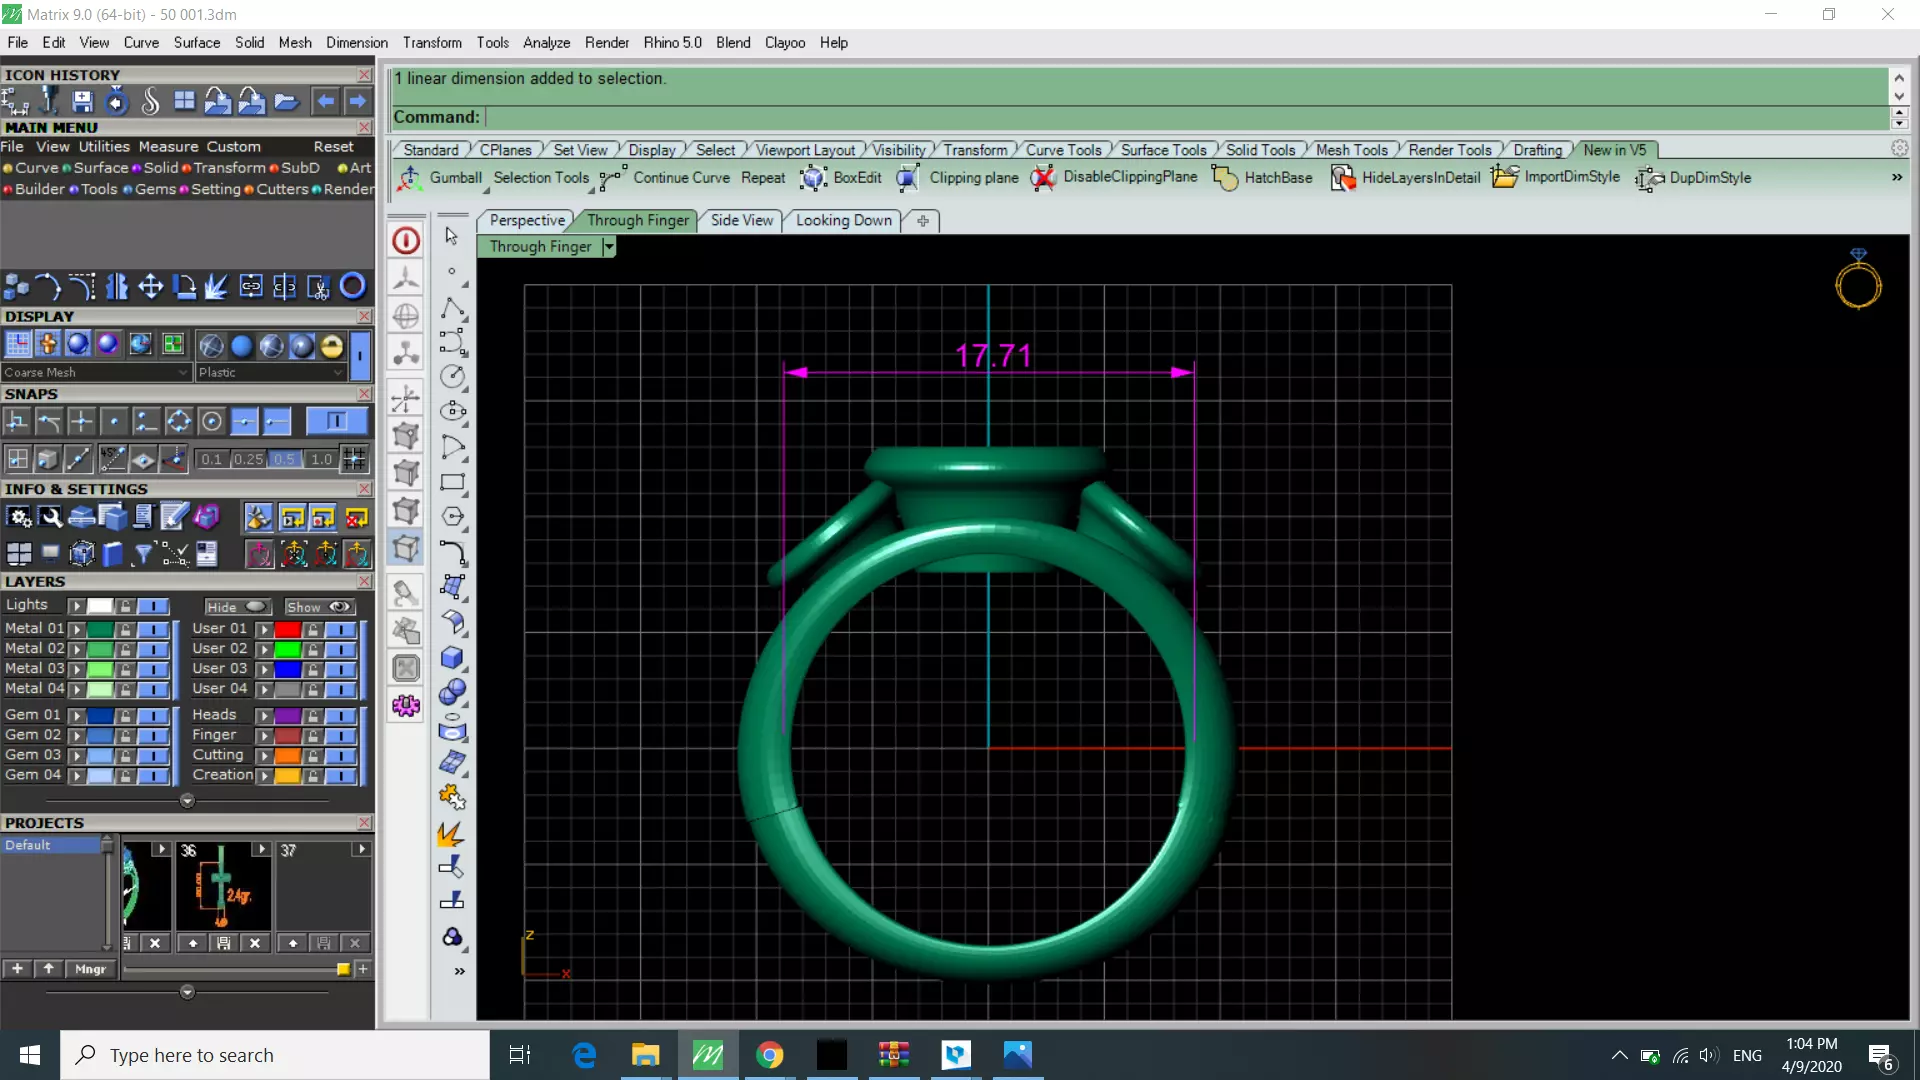Click the DisableClippingPlane icon
This screenshot has width=1920, height=1080.
pyautogui.click(x=1043, y=178)
